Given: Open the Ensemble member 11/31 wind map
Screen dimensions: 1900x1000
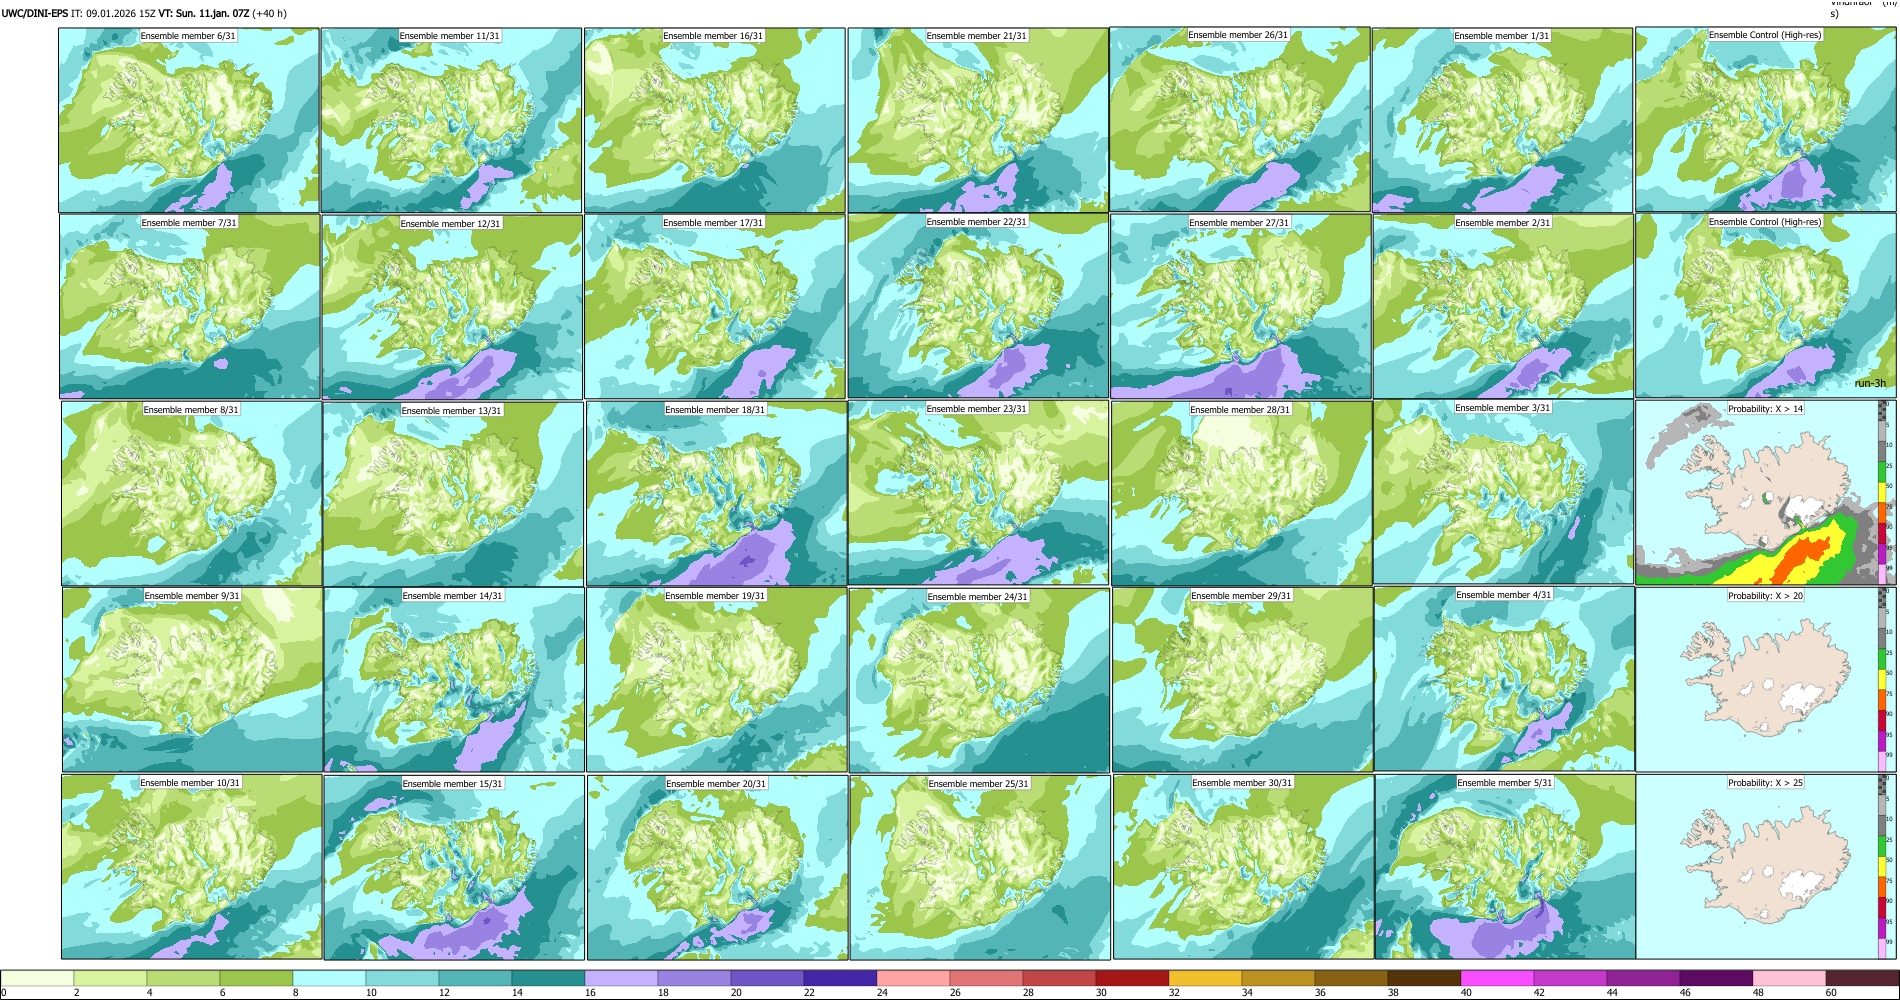Looking at the screenshot, I should (x=451, y=119).
